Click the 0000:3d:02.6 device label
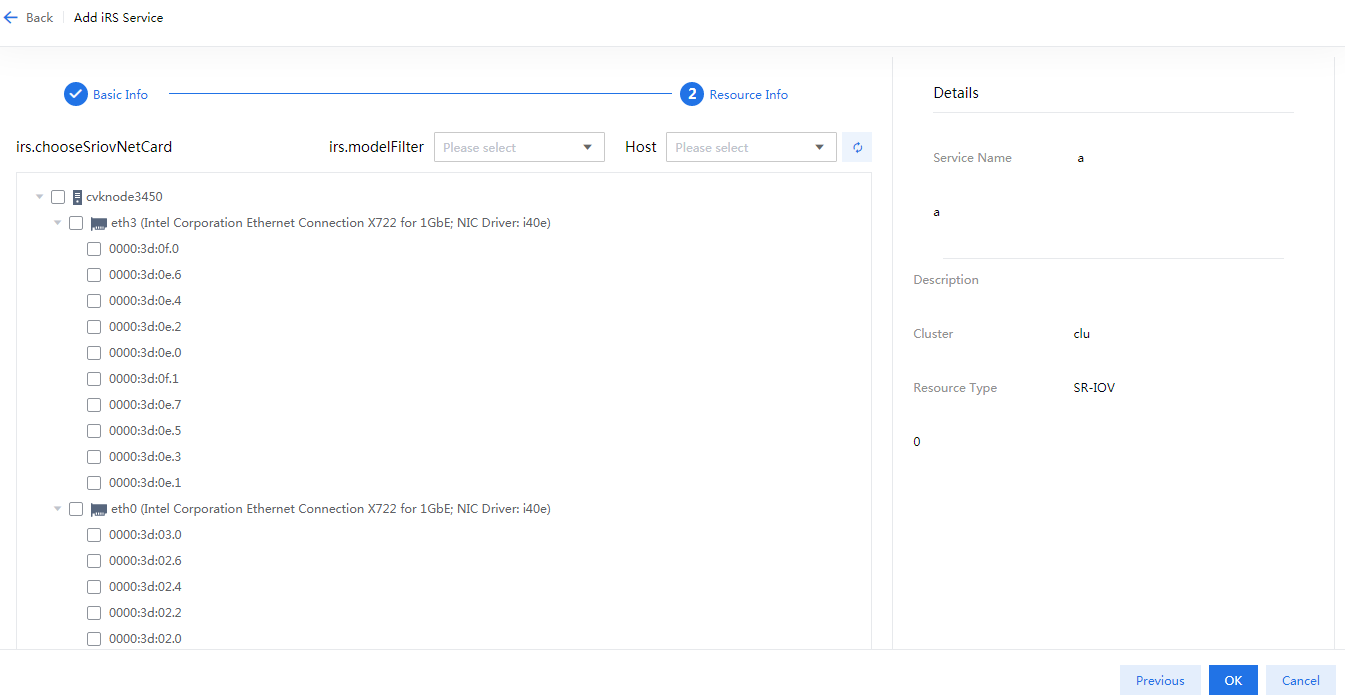The image size is (1345, 700). pos(145,561)
